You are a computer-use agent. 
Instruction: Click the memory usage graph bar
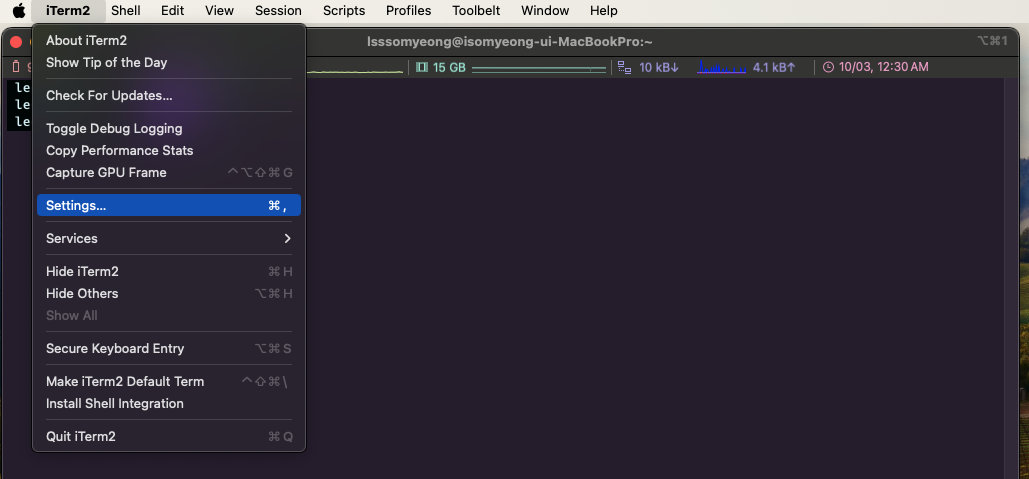click(x=539, y=68)
